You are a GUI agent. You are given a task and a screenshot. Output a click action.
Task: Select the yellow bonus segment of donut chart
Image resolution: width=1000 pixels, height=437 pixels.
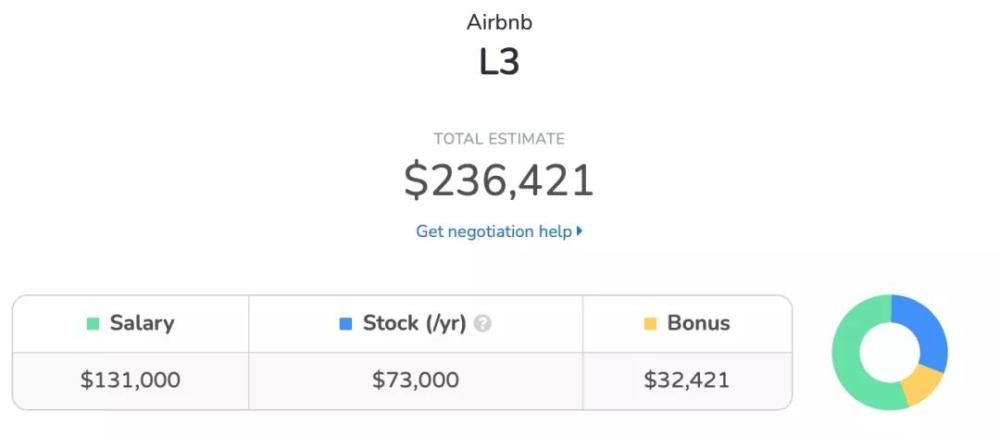point(922,385)
